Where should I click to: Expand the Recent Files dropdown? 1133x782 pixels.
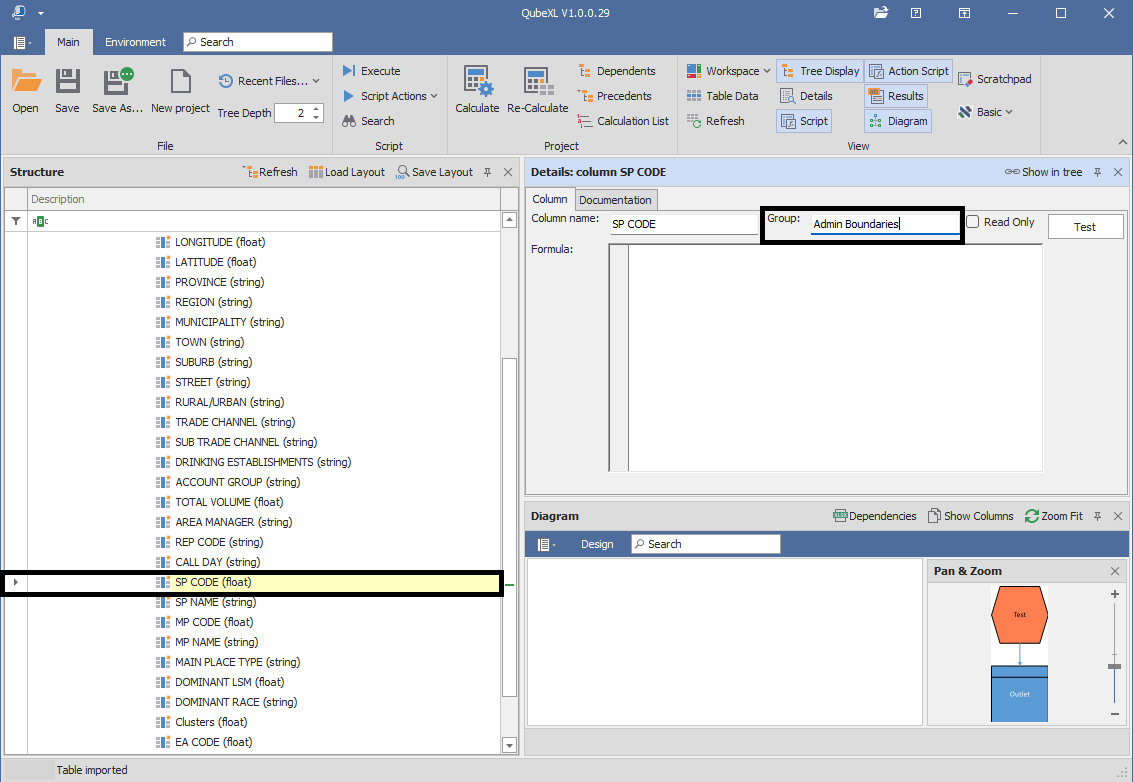coord(270,81)
